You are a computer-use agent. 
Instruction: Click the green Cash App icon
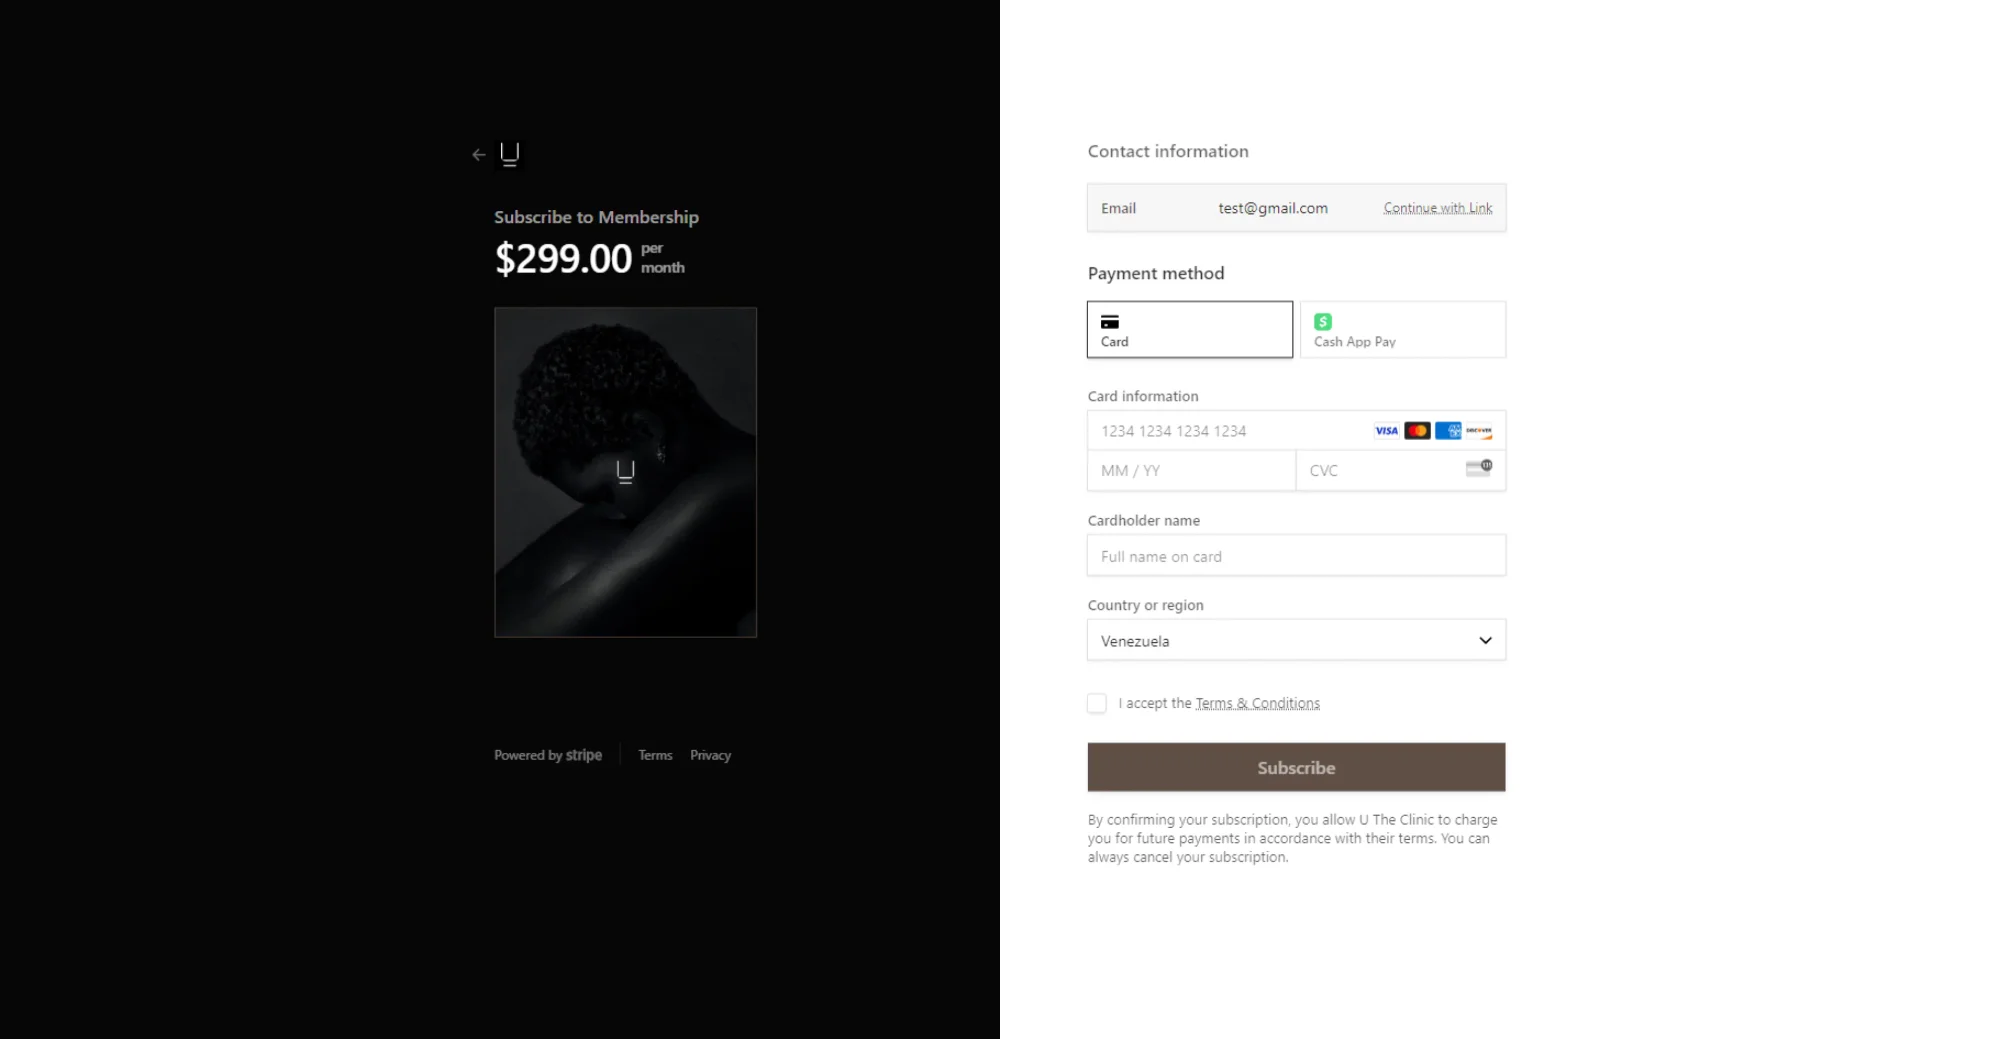[1323, 322]
